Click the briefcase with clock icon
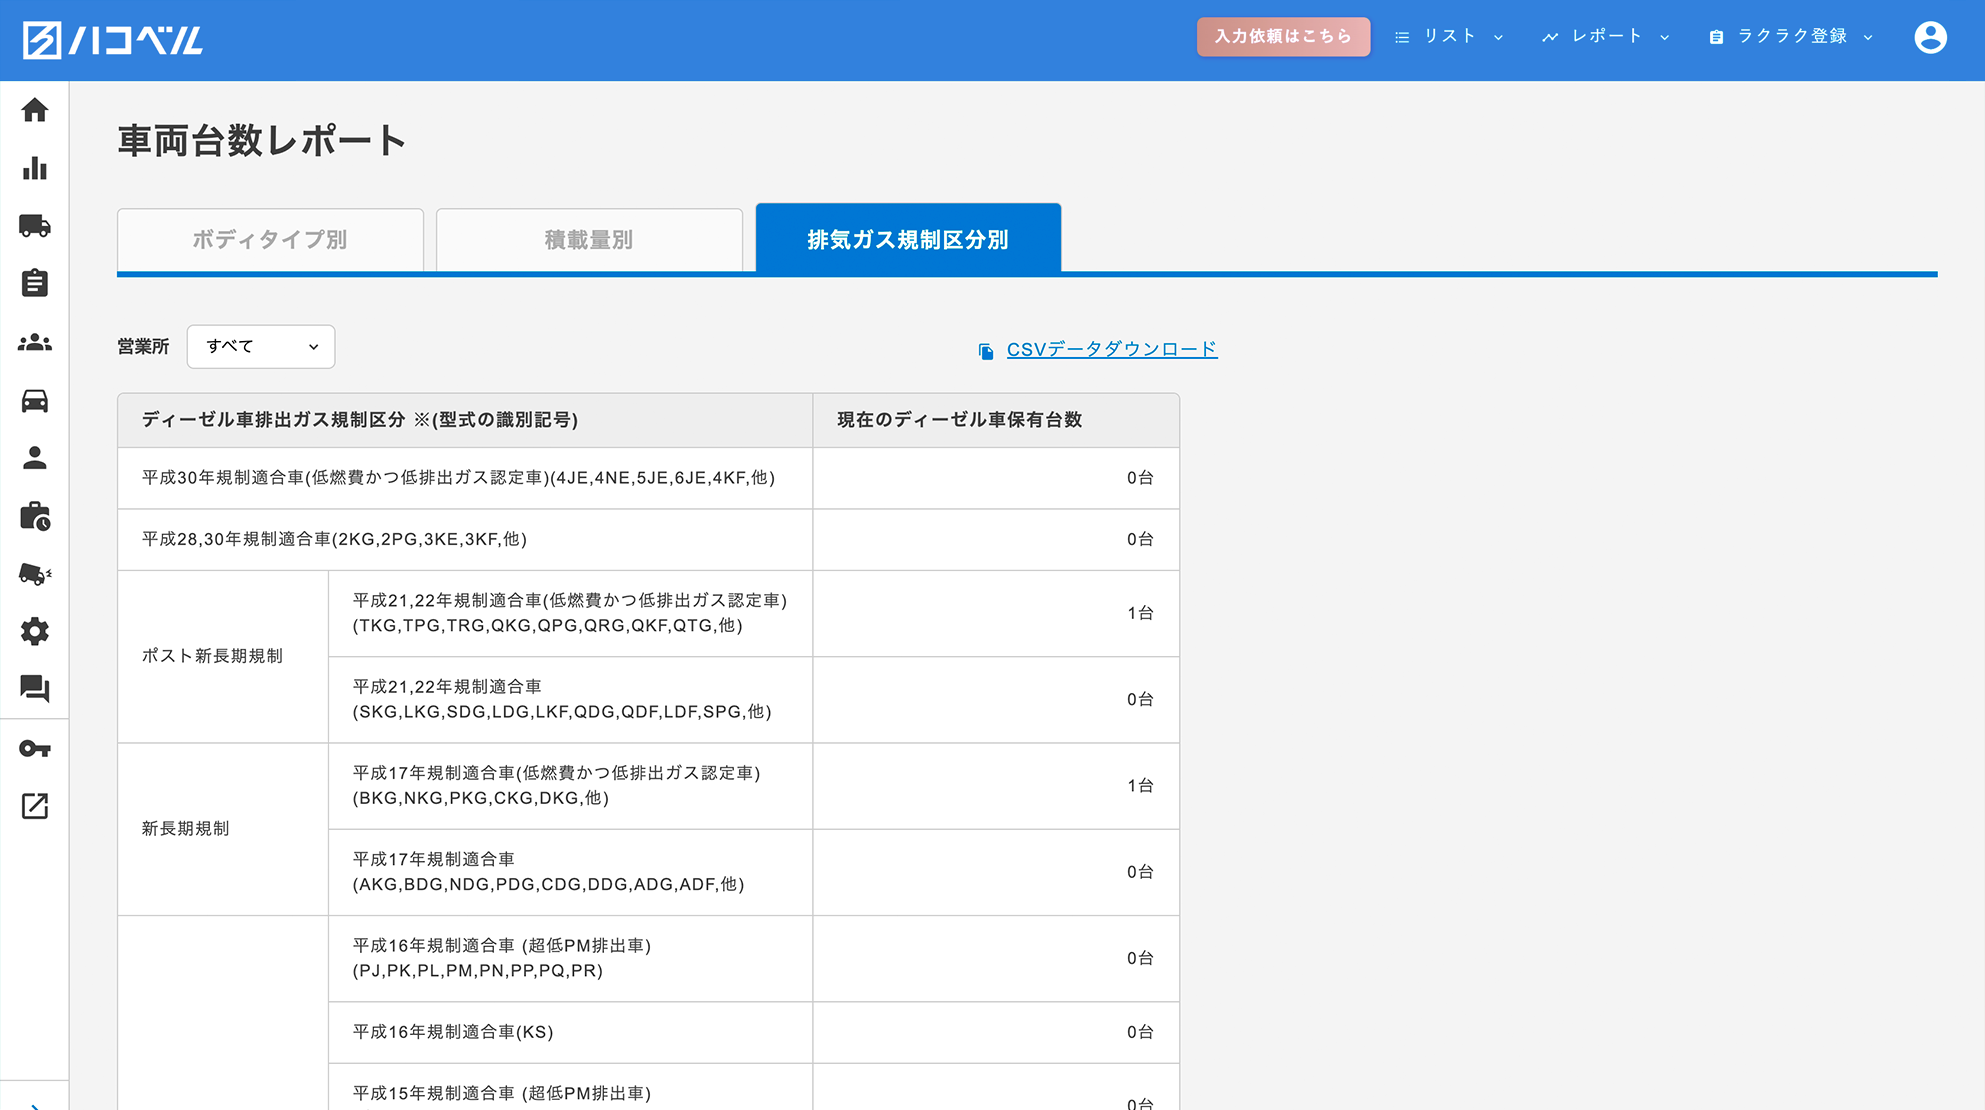The image size is (1985, 1110). click(x=35, y=516)
